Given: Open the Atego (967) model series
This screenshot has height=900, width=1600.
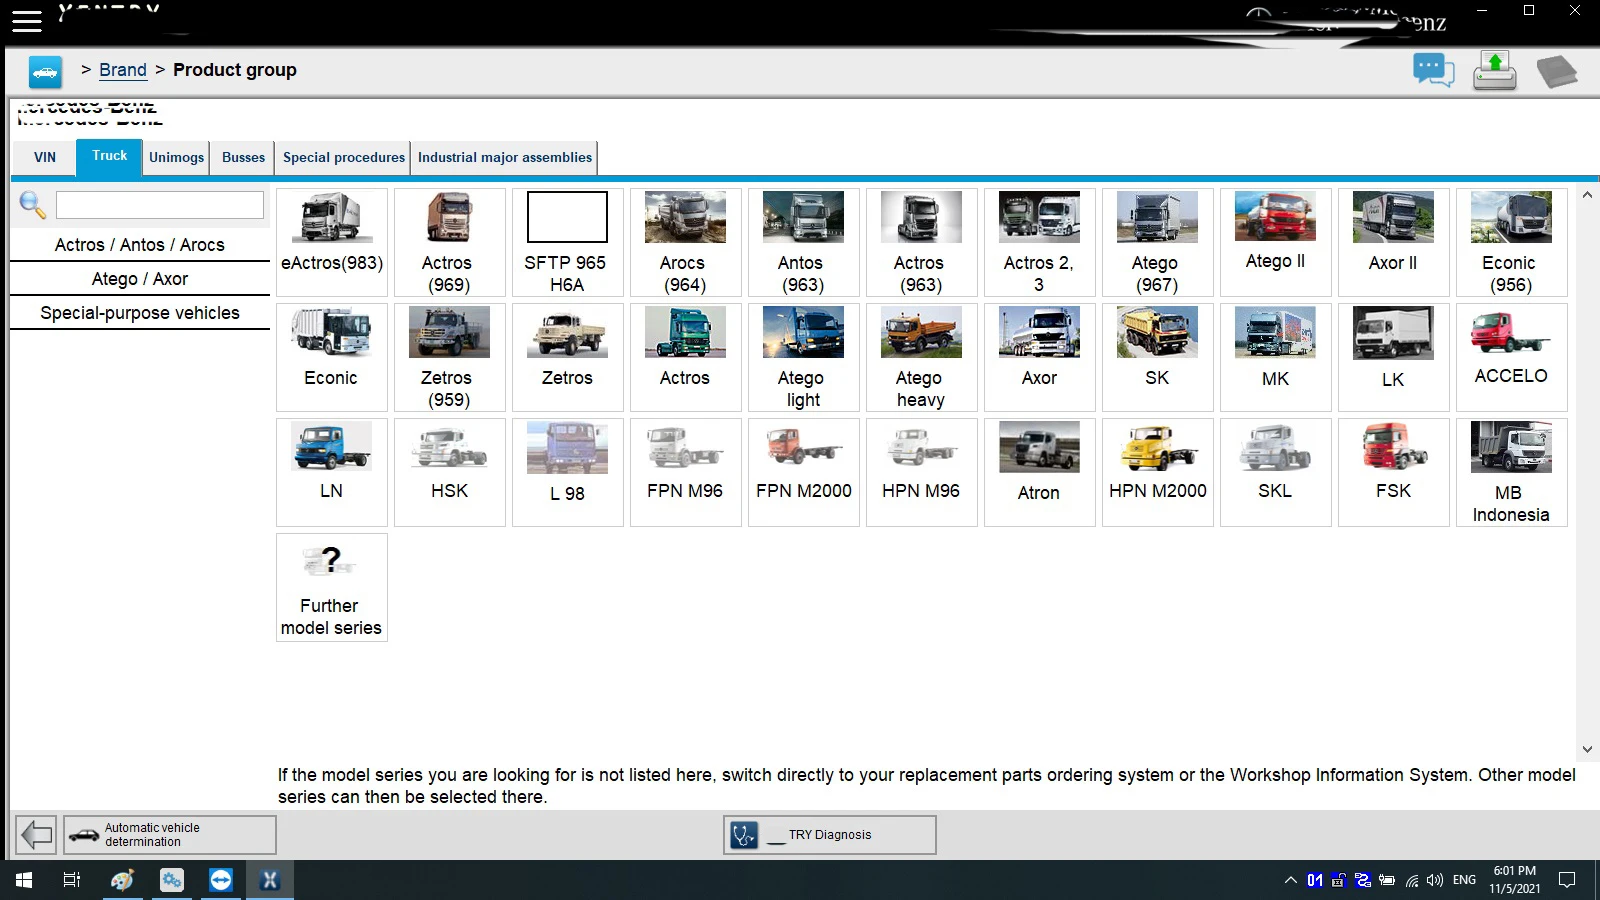Looking at the screenshot, I should [x=1158, y=242].
